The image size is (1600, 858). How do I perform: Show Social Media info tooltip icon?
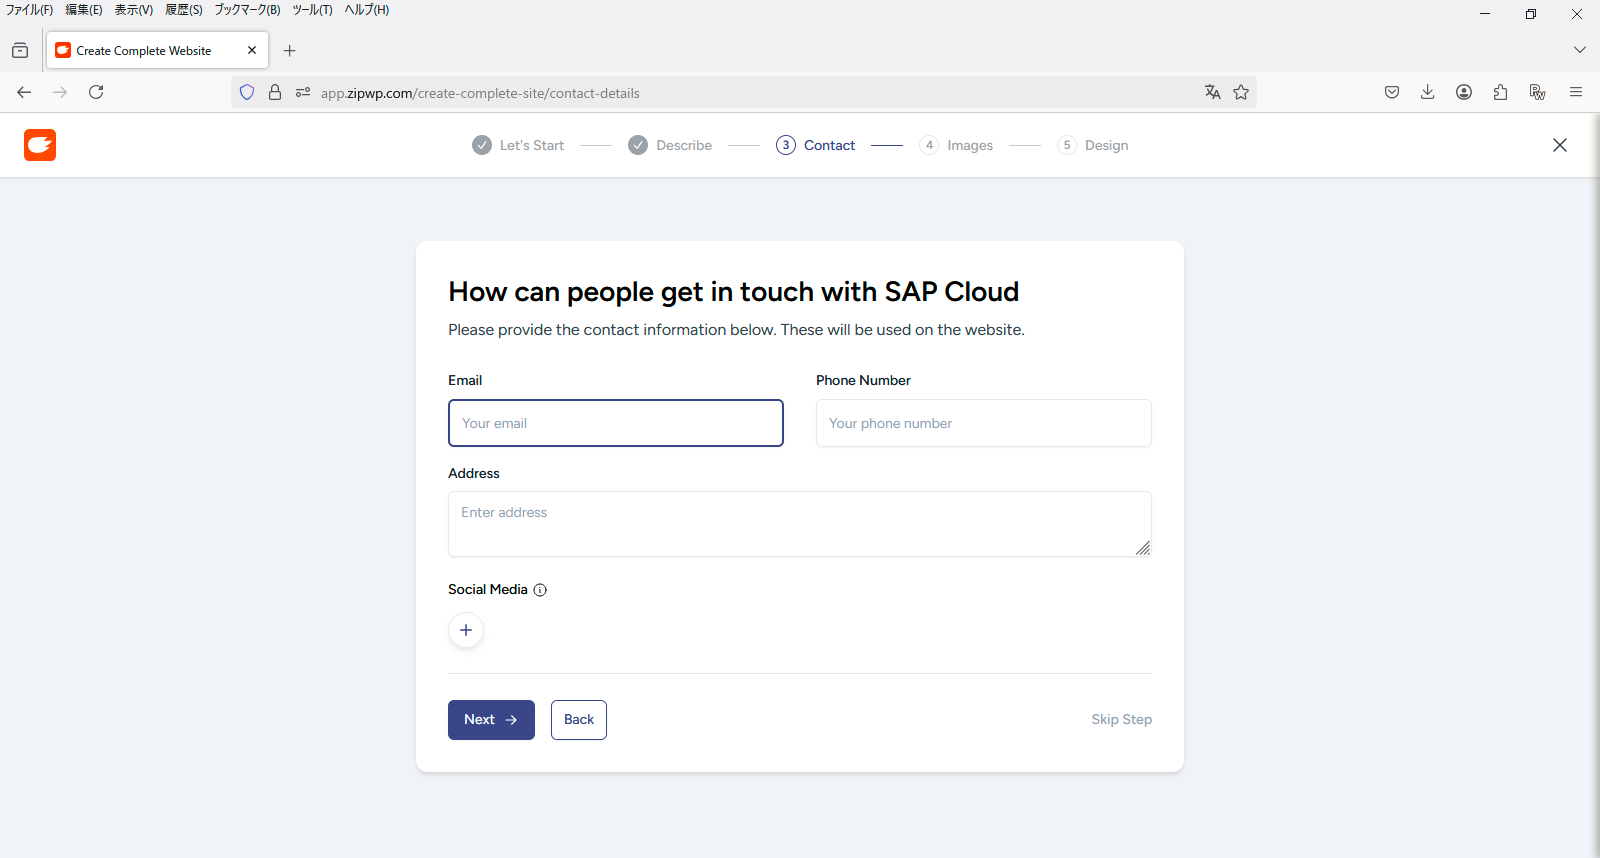540,590
